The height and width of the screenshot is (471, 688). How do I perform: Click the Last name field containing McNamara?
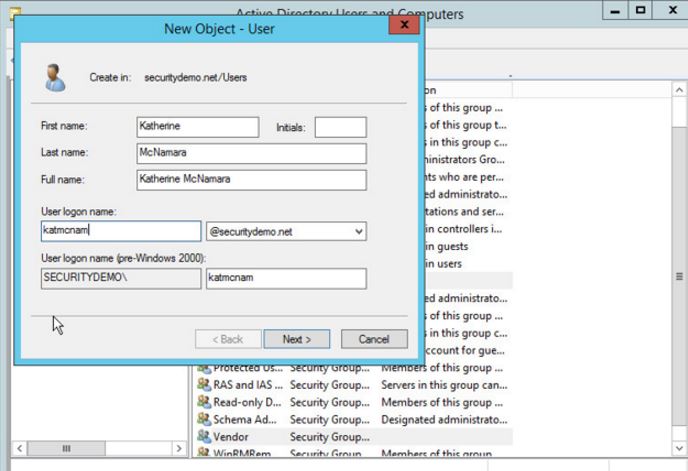coord(251,153)
